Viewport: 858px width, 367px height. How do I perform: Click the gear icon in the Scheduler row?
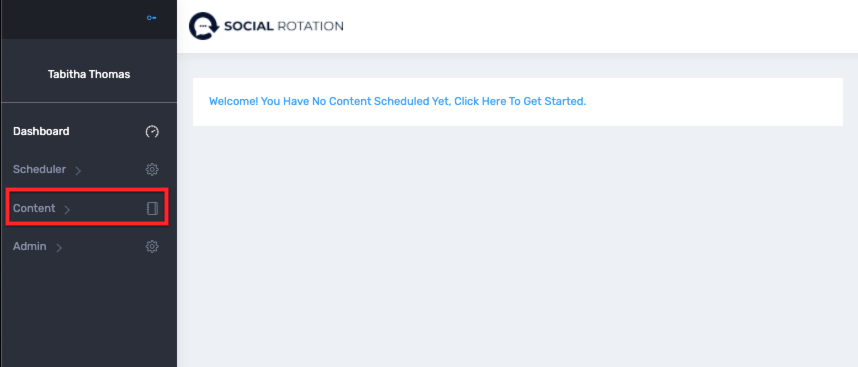[x=152, y=170]
